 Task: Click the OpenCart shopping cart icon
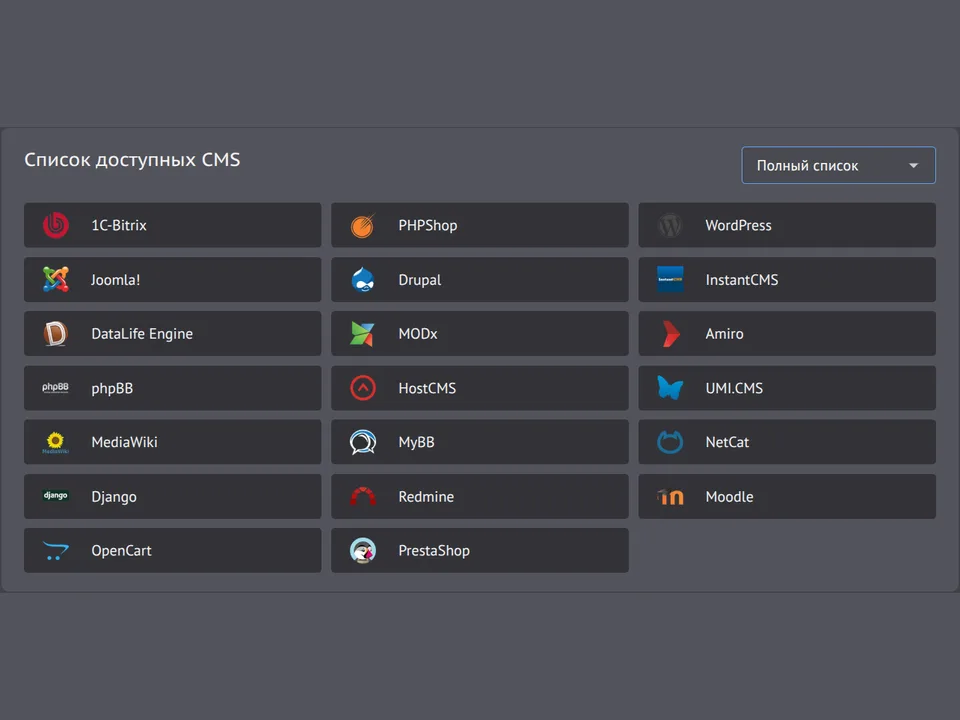(56, 551)
